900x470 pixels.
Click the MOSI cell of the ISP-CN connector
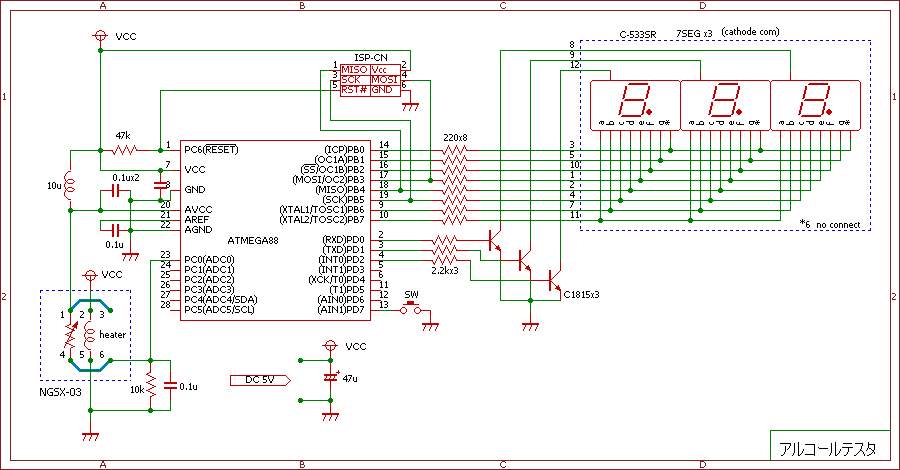click(385, 80)
